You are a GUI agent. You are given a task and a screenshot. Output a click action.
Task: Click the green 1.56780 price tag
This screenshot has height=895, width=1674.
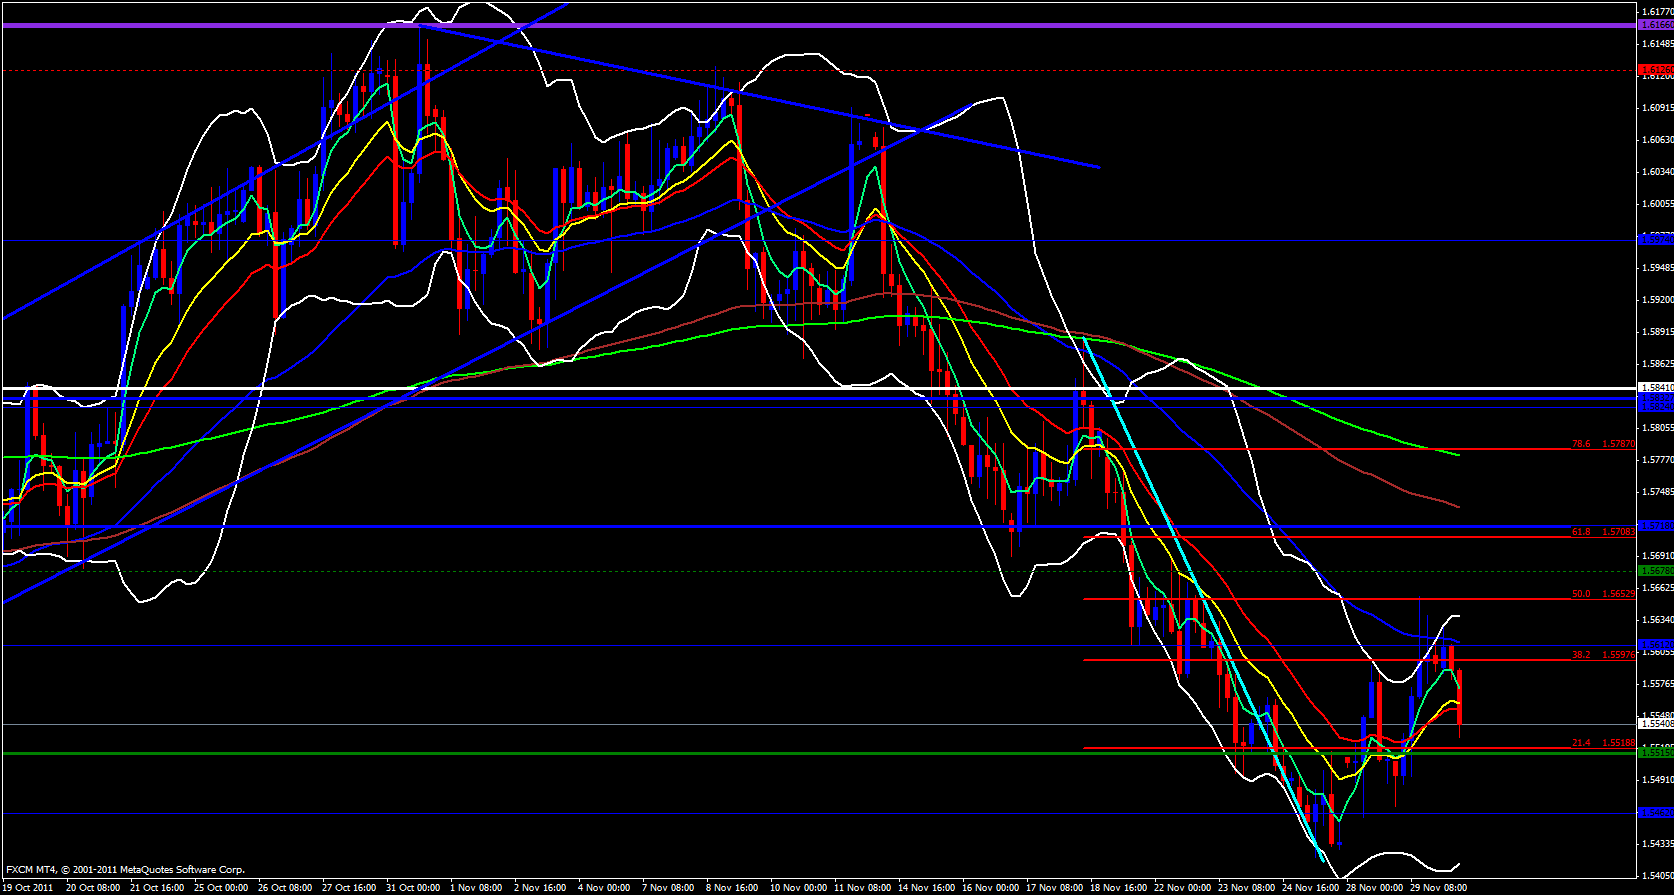click(x=1655, y=571)
